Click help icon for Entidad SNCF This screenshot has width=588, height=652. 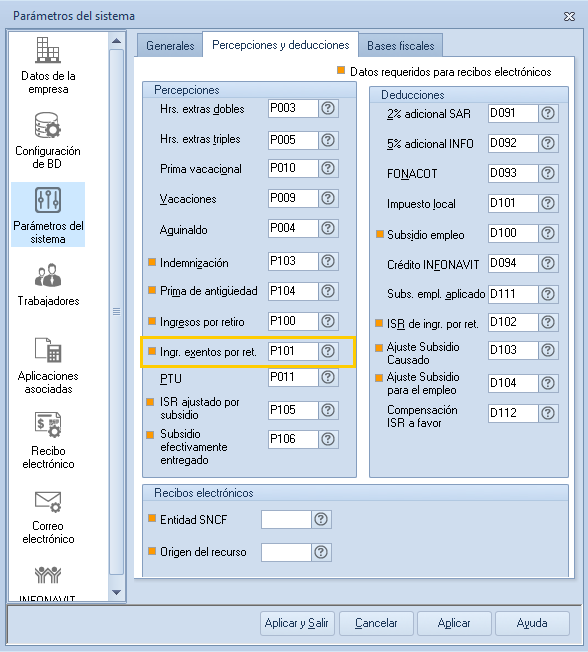321,519
